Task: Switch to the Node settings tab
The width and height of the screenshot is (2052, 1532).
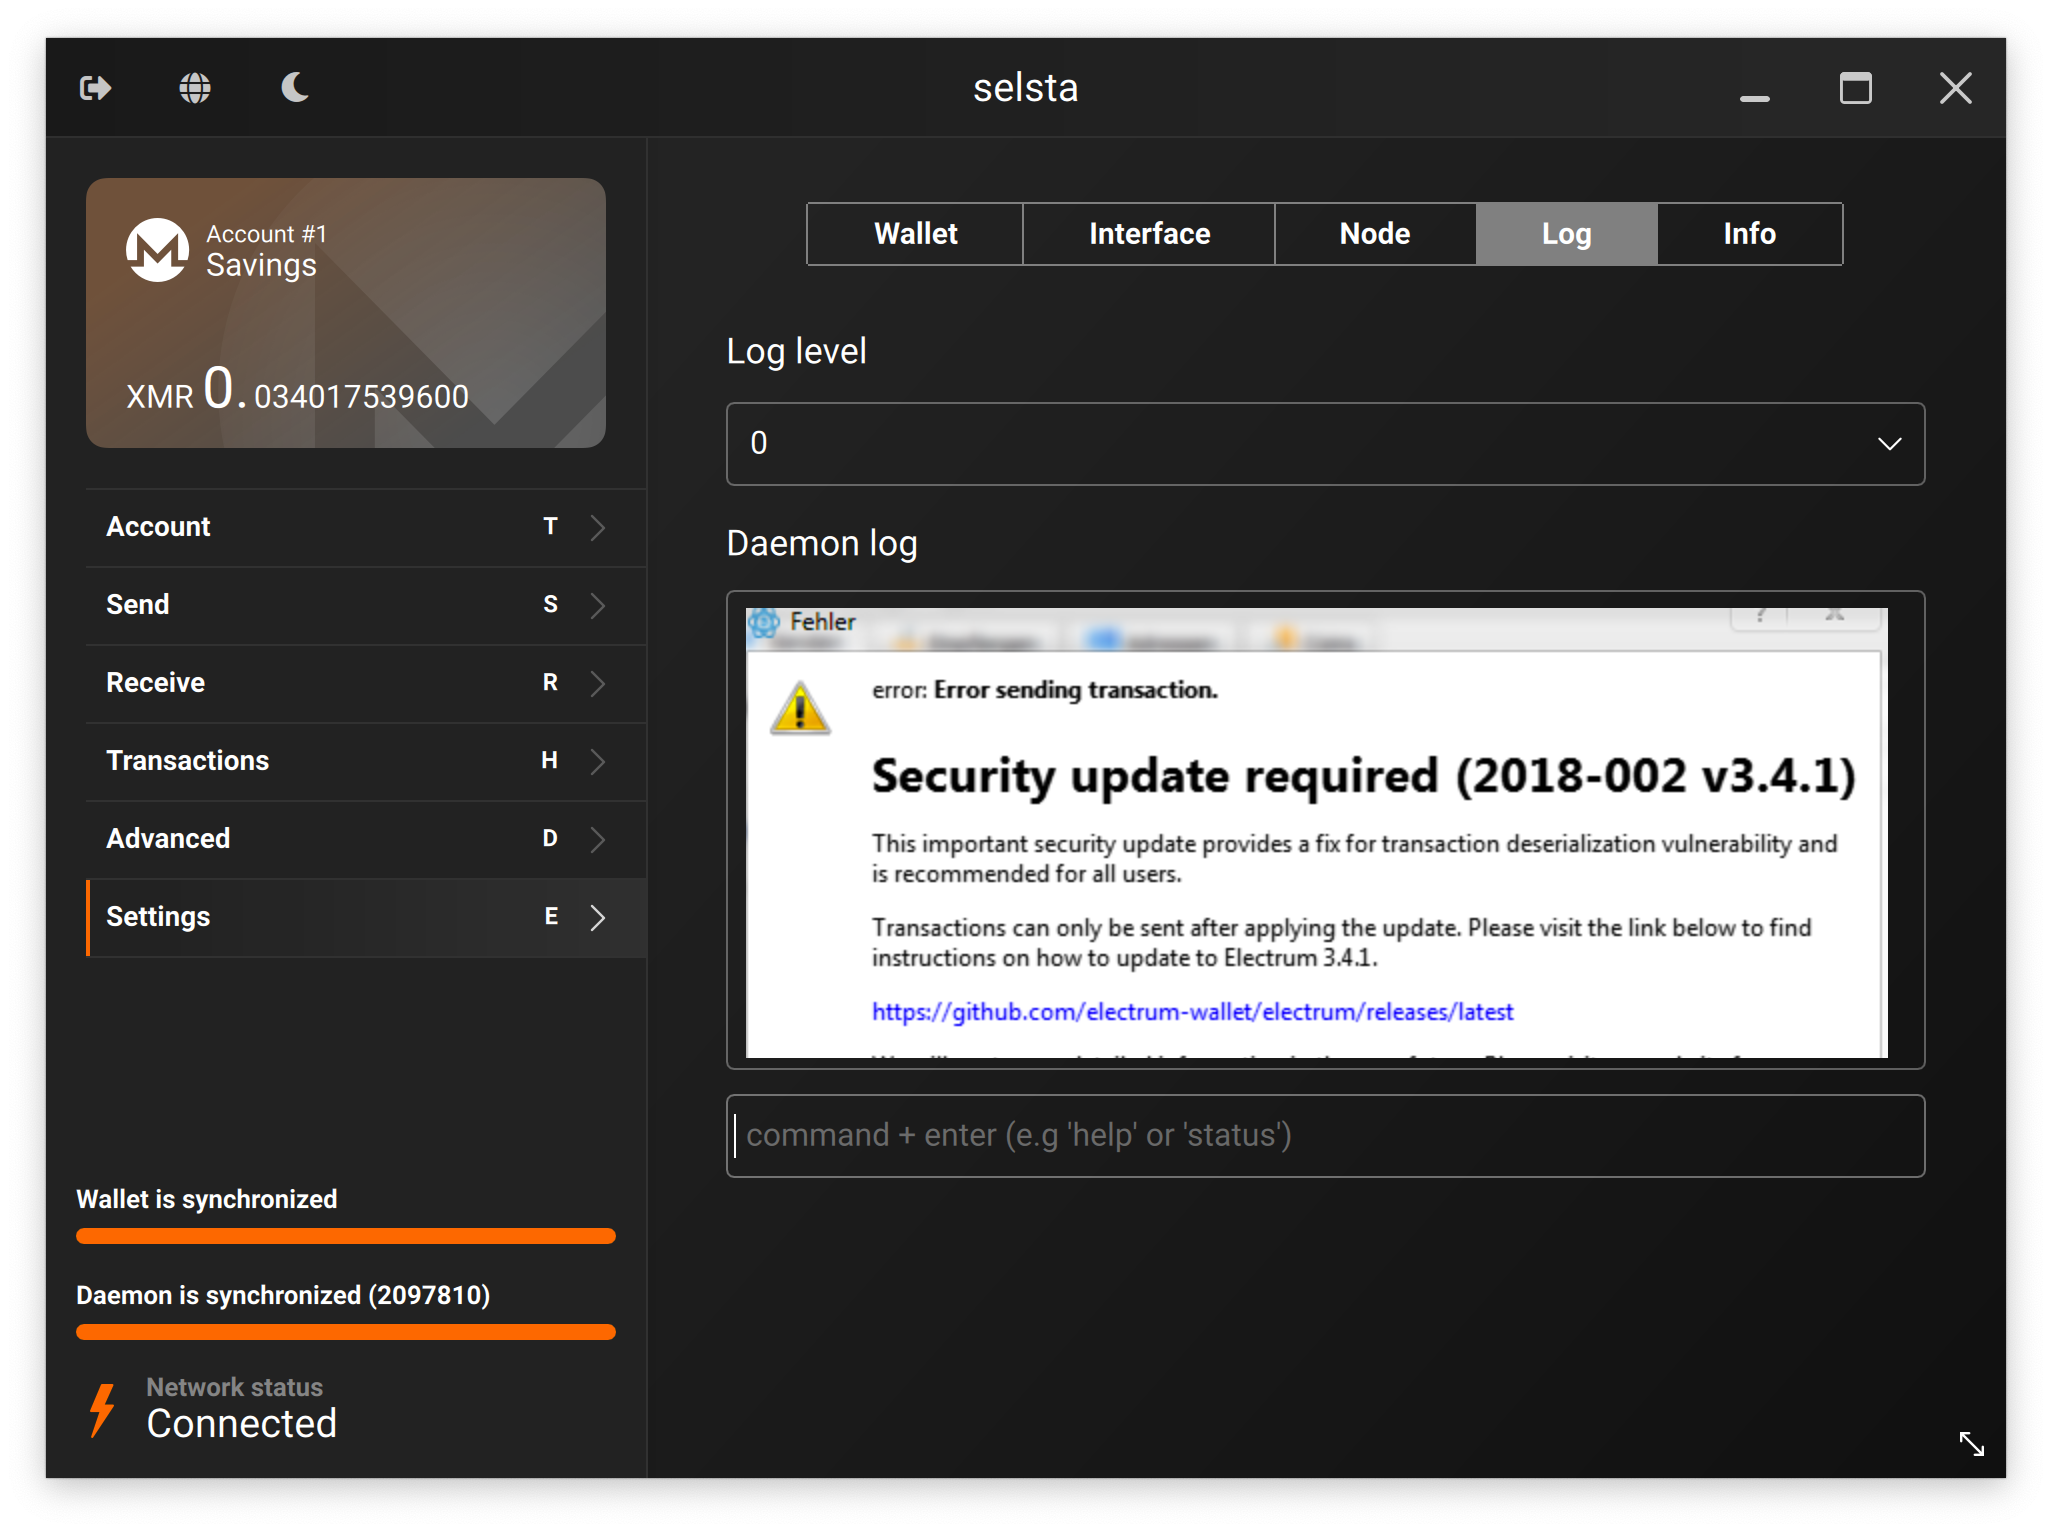Action: click(1375, 234)
